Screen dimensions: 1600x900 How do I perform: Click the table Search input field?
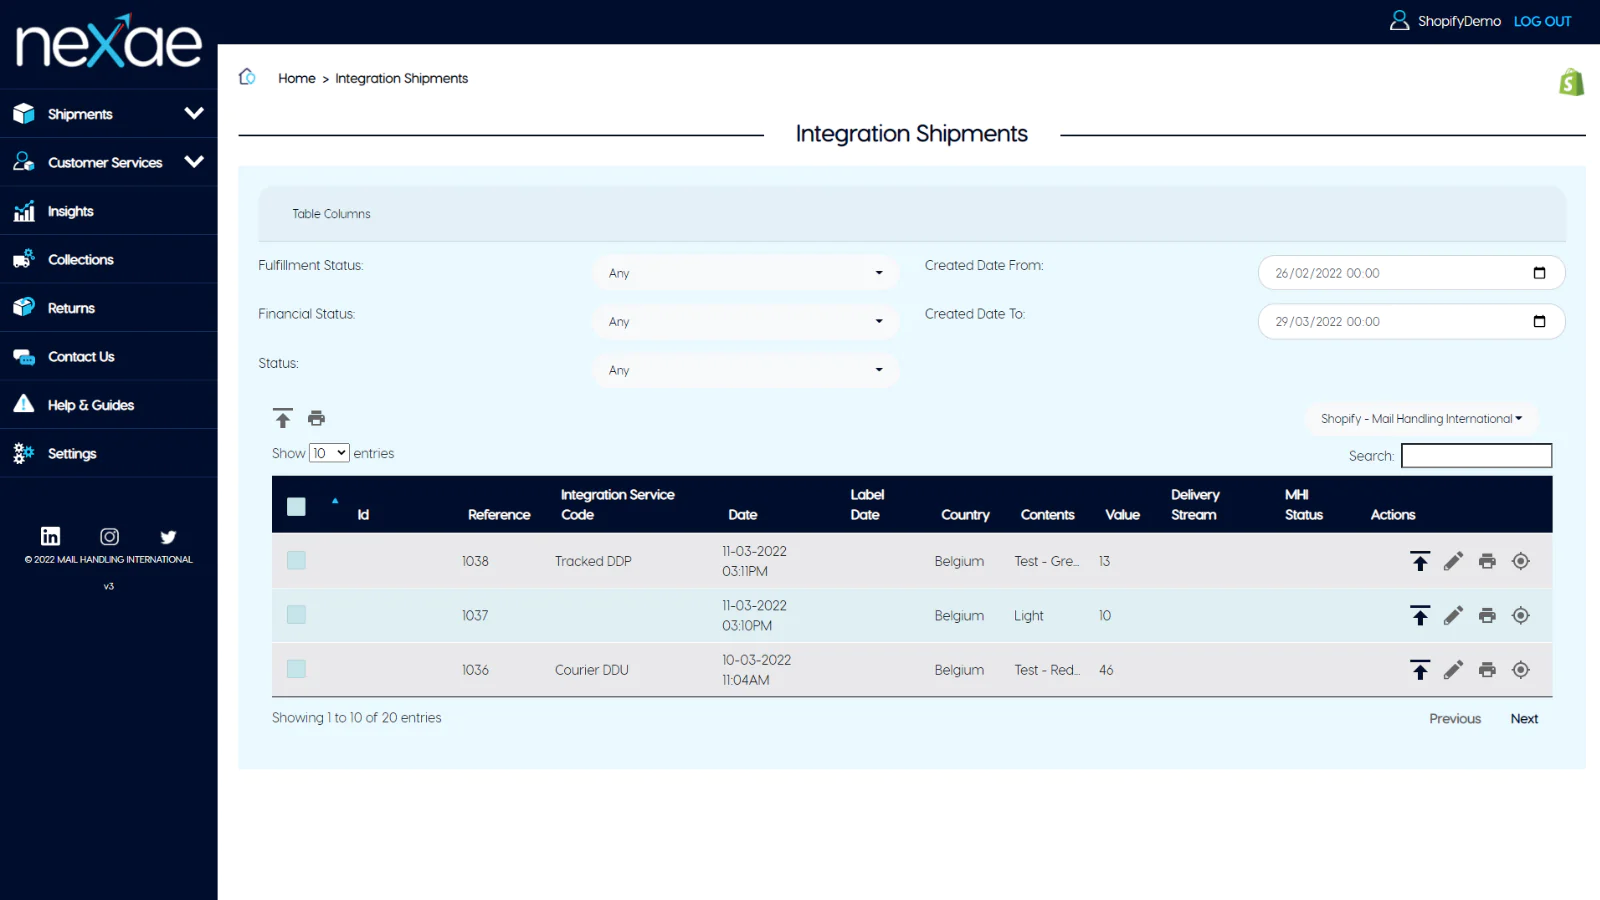tap(1476, 456)
